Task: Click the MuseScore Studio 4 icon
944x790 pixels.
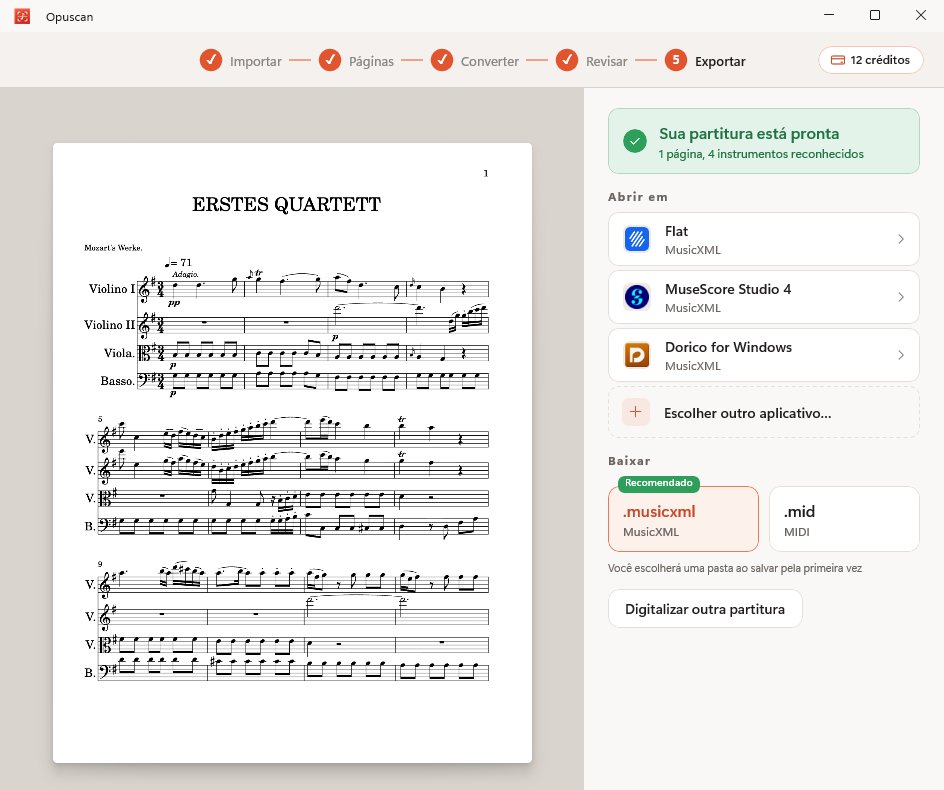Action: 637,297
